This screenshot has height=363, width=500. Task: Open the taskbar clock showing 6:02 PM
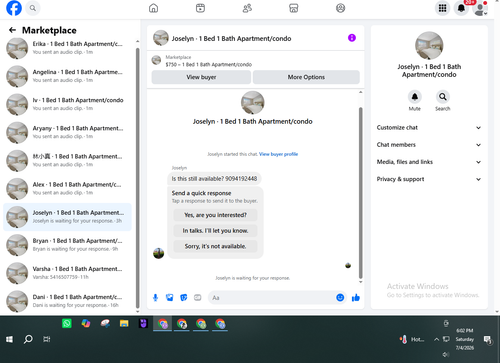(x=465, y=339)
